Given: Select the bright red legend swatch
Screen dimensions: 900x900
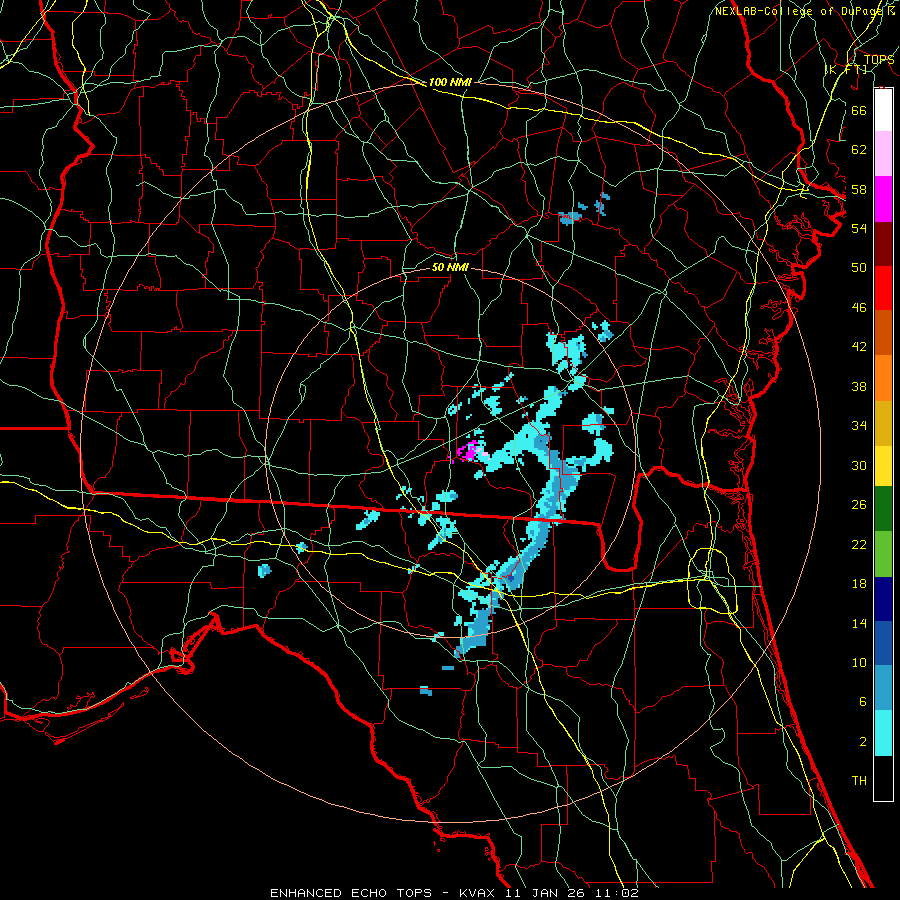Looking at the screenshot, I should point(883,288).
